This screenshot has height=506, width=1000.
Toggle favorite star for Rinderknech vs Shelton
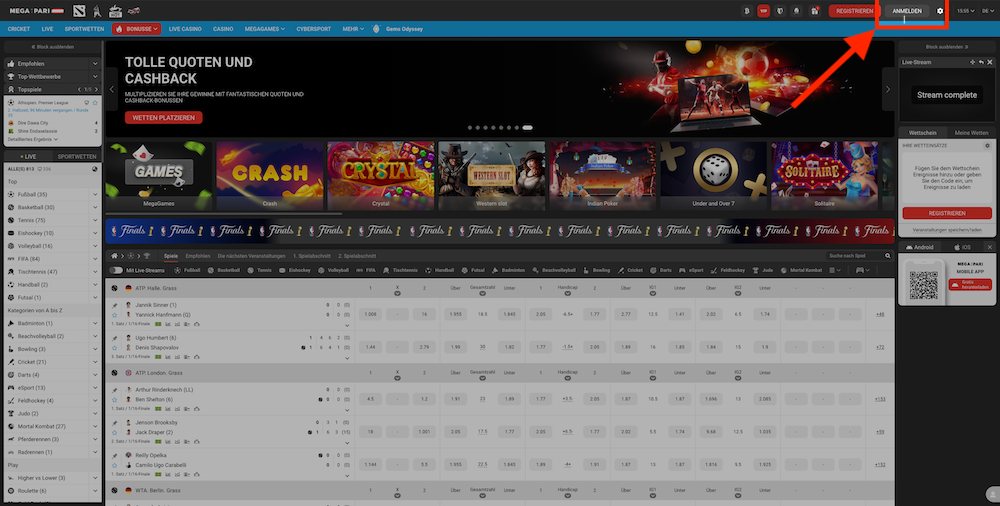(x=115, y=399)
